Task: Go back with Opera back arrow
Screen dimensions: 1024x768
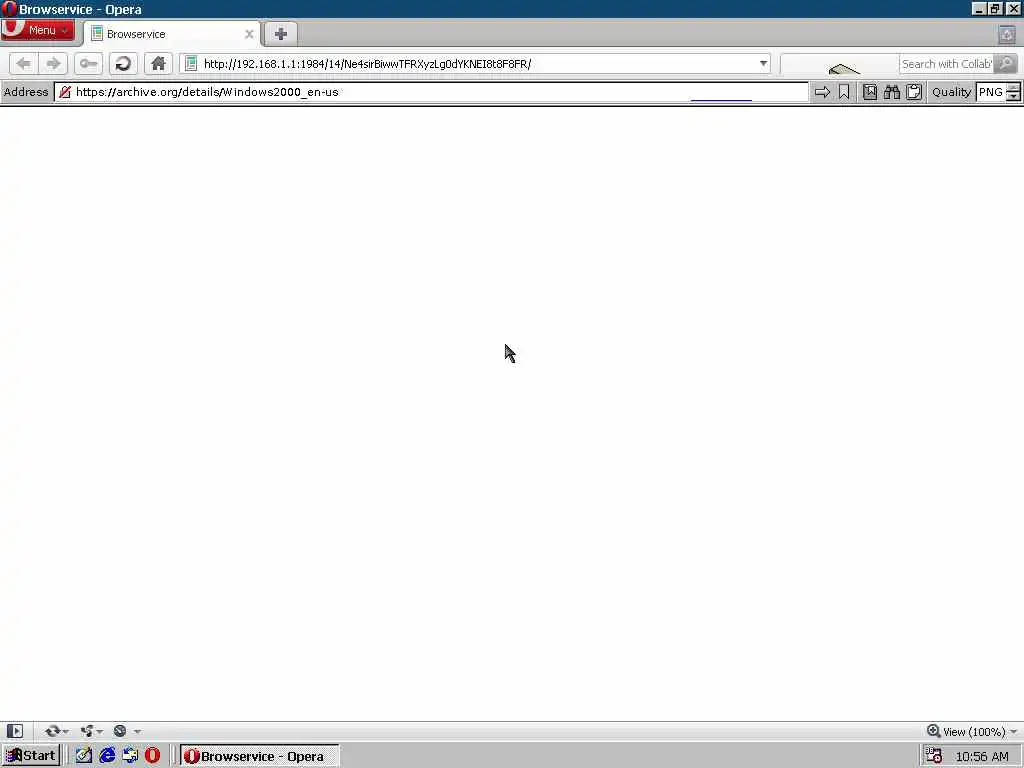Action: coord(24,63)
